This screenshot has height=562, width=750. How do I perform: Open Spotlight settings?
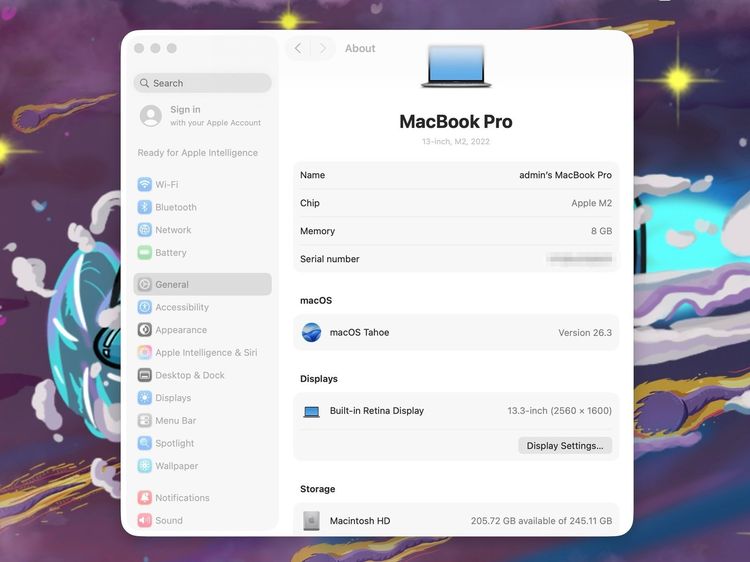203,443
